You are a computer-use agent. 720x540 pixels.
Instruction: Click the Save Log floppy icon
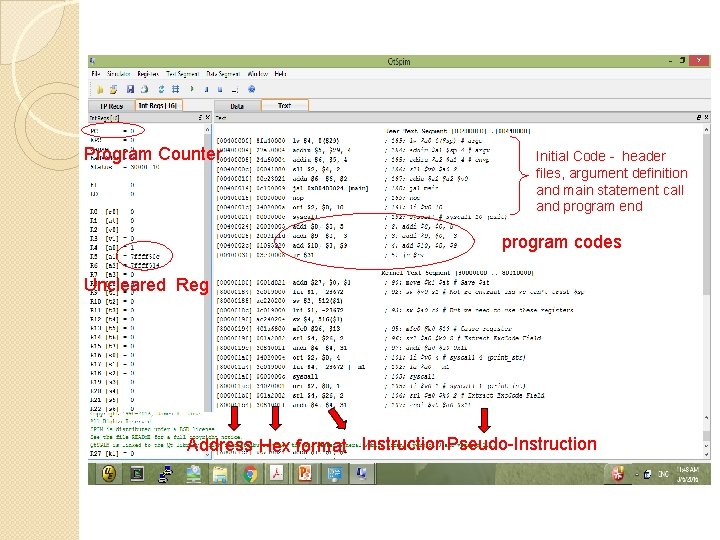tap(130, 89)
